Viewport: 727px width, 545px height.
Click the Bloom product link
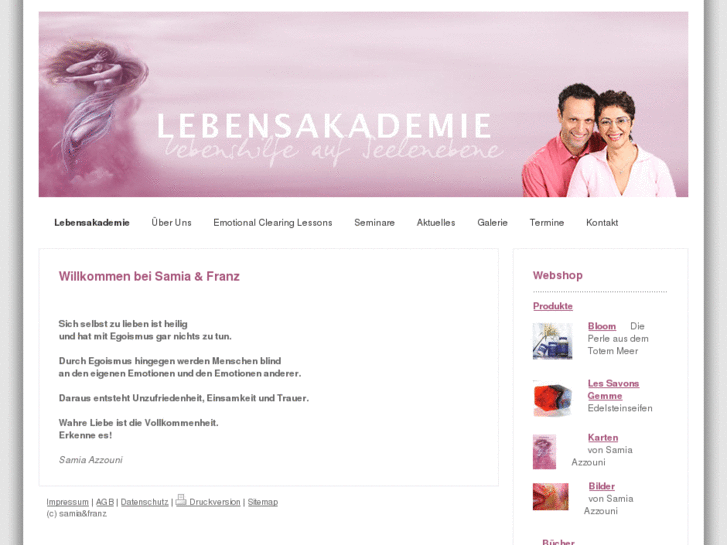tap(602, 326)
